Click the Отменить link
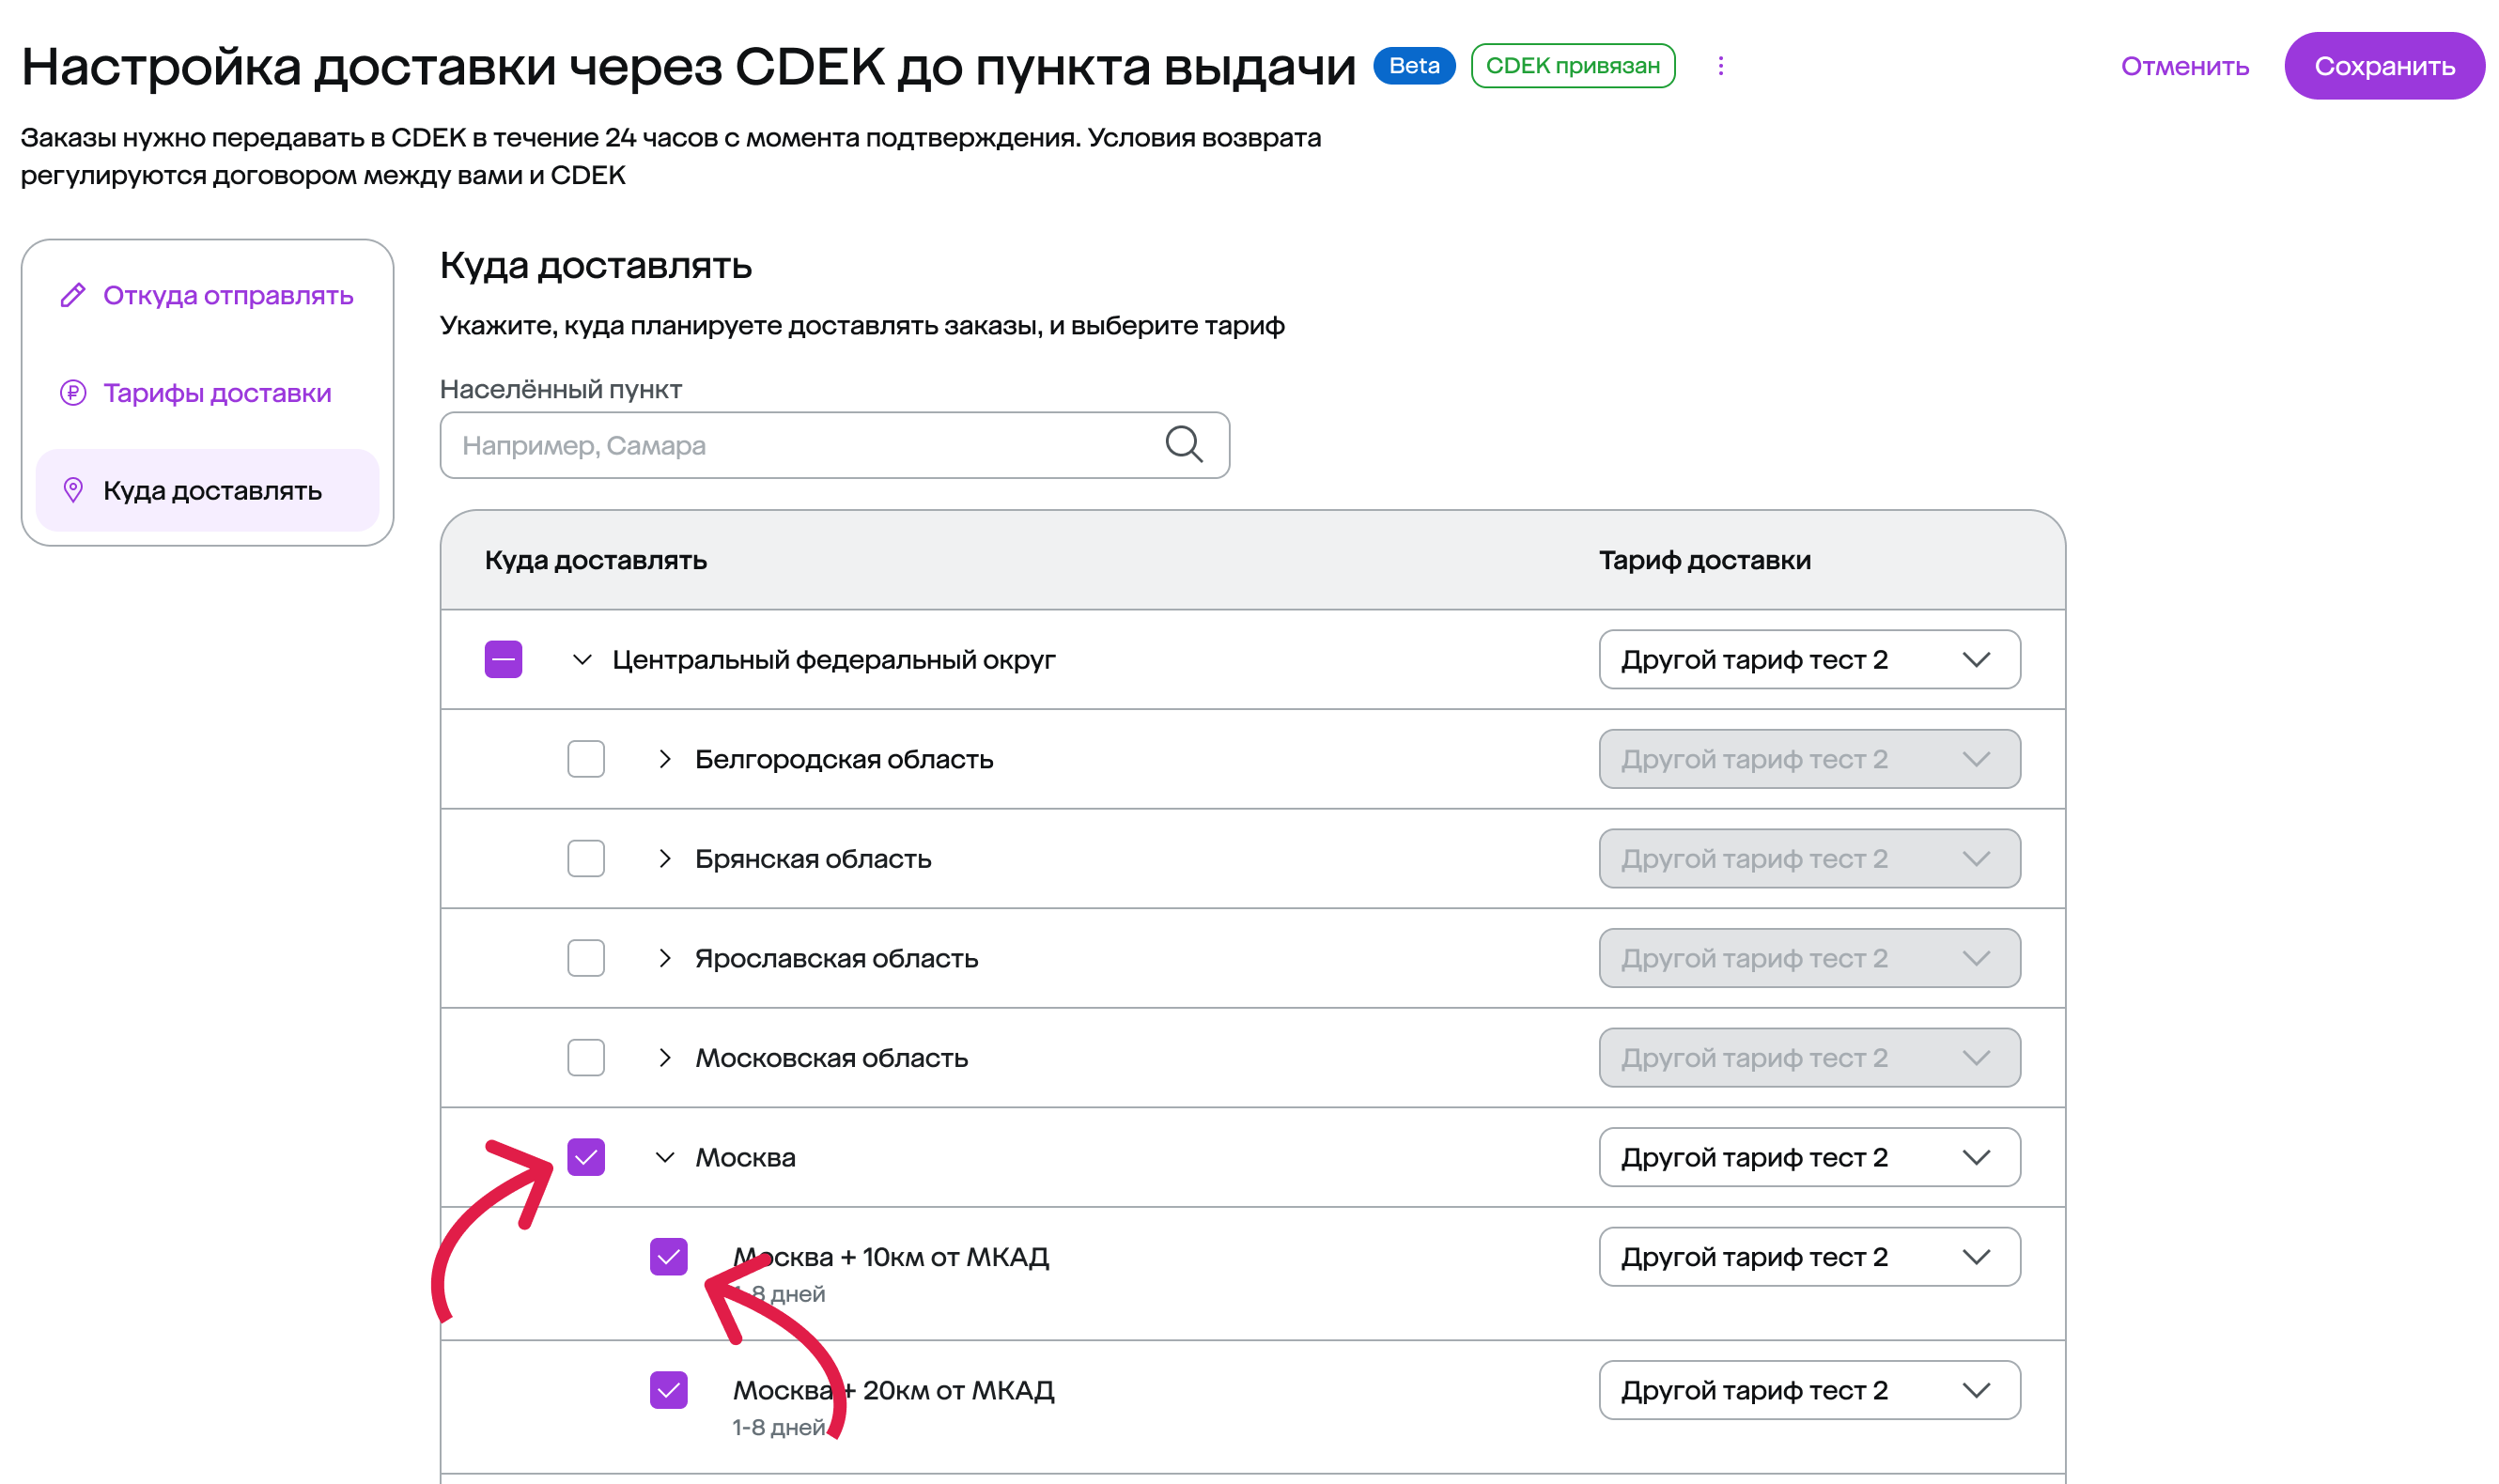The image size is (2499, 1484). click(2184, 66)
